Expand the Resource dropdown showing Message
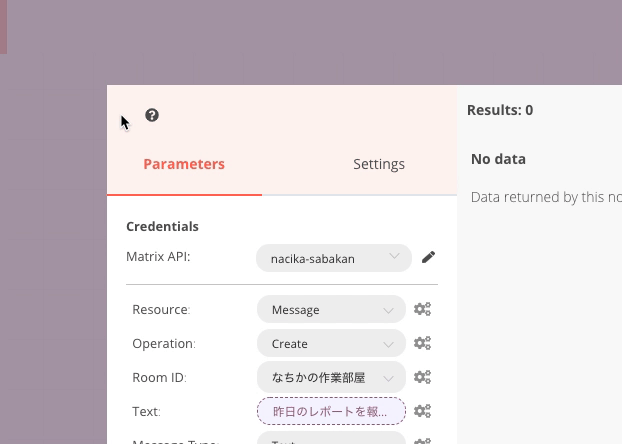The width and height of the screenshot is (622, 444). [330, 310]
